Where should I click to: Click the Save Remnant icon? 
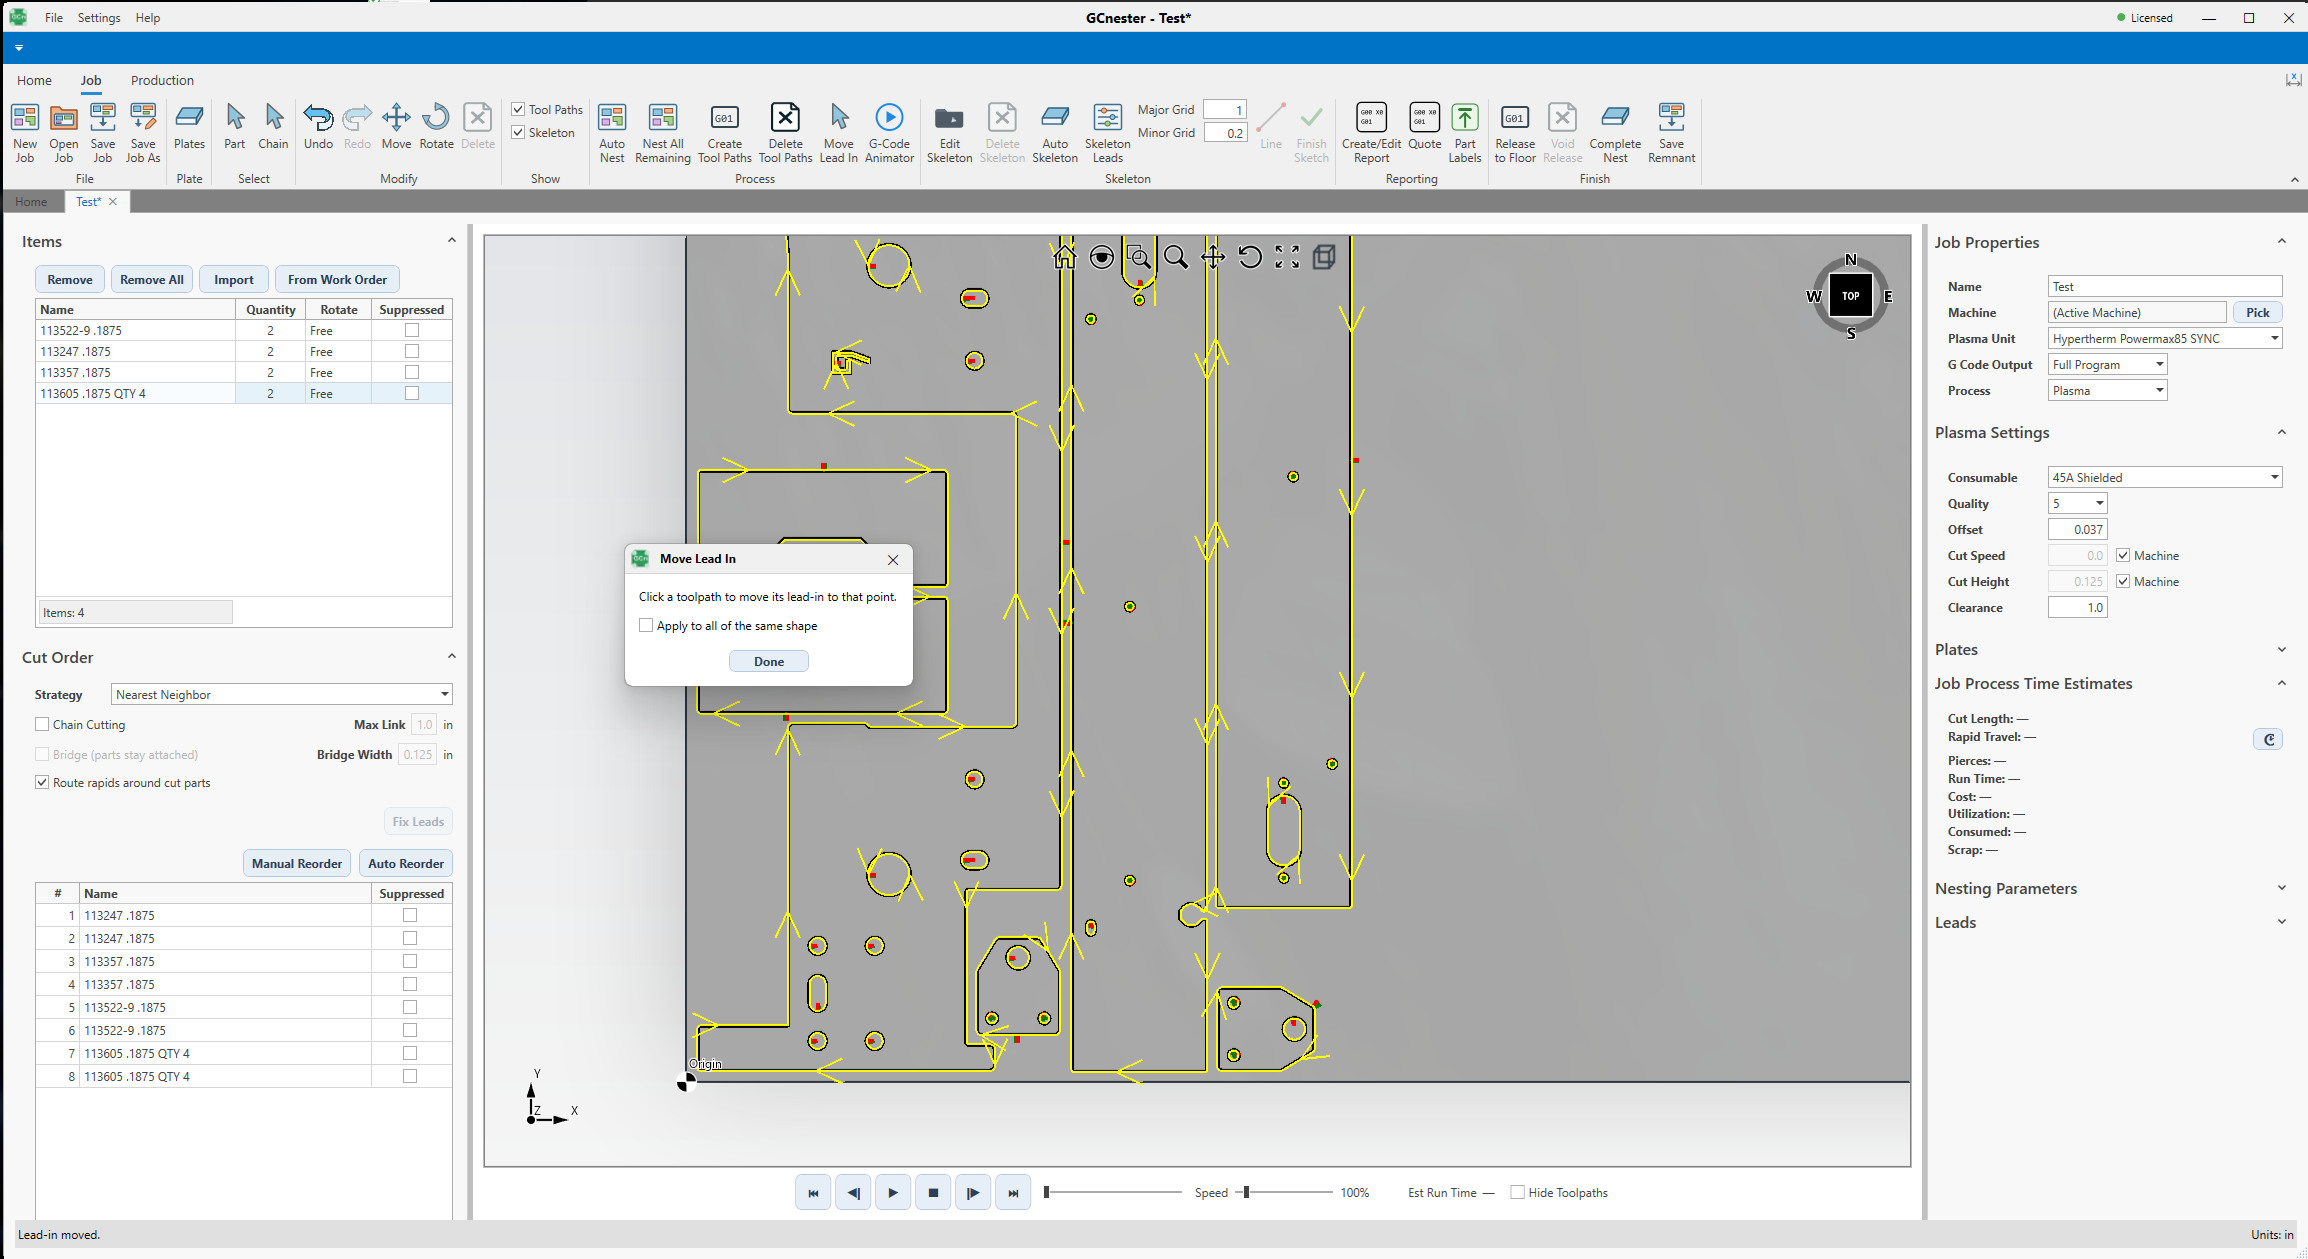pyautogui.click(x=1671, y=132)
